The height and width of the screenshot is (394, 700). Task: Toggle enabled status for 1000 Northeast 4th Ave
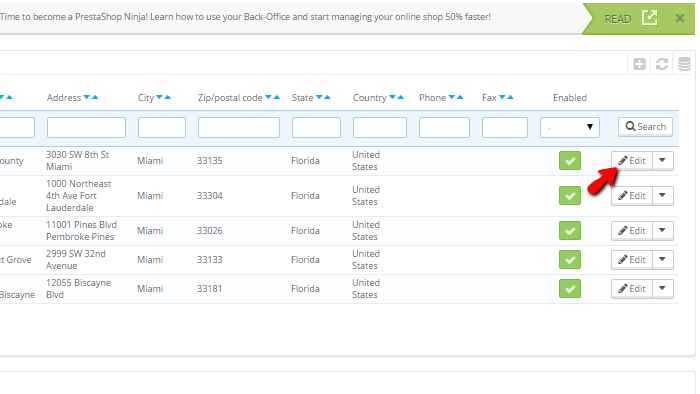tap(570, 195)
